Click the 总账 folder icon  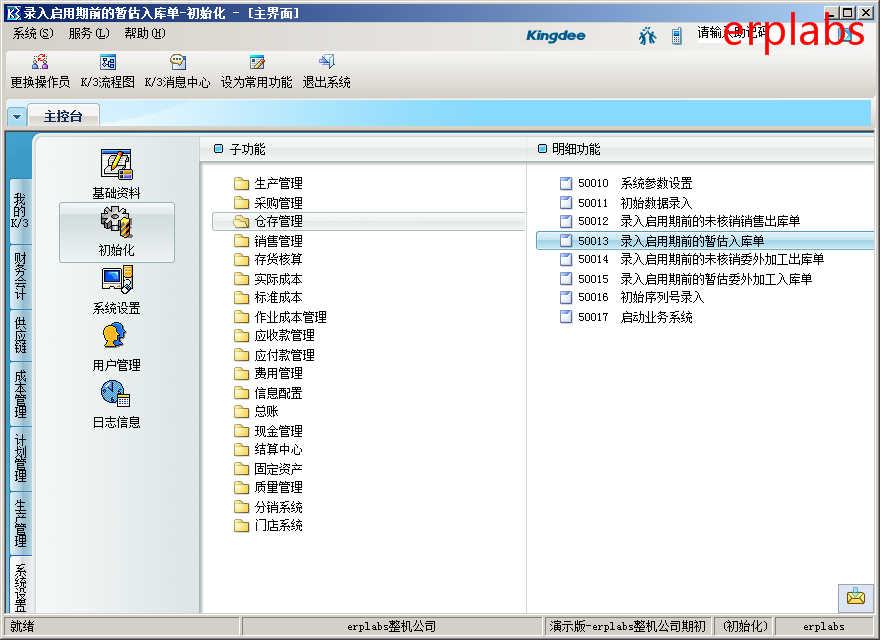(x=241, y=412)
